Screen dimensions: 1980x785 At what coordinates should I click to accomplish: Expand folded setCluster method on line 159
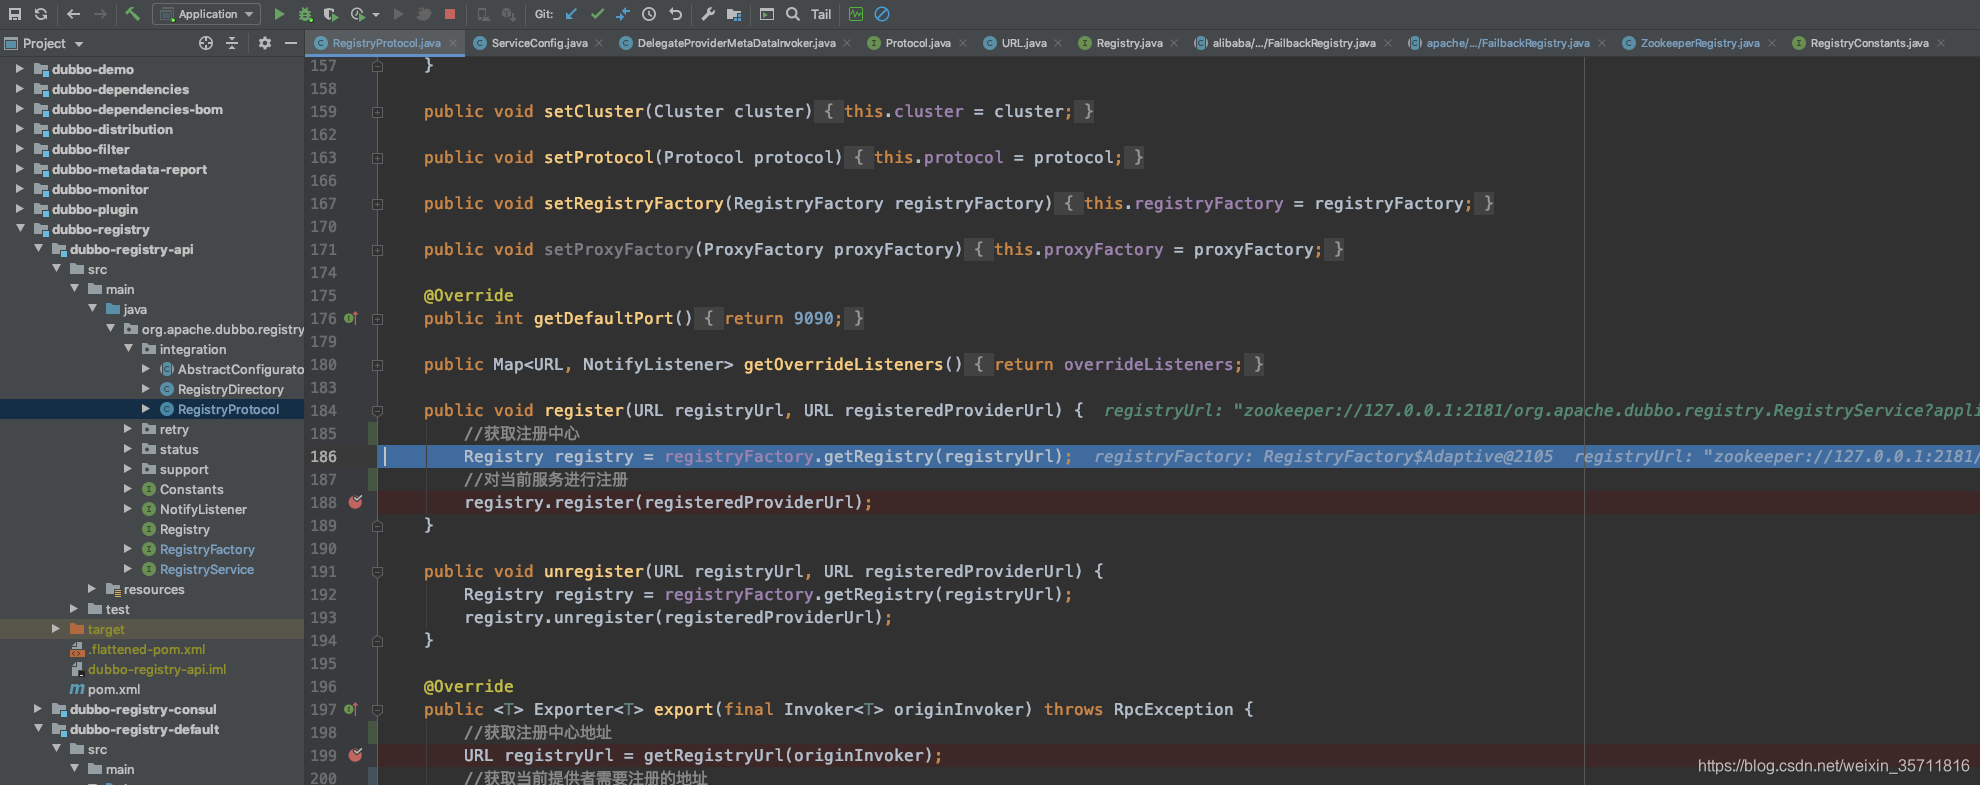point(377,112)
